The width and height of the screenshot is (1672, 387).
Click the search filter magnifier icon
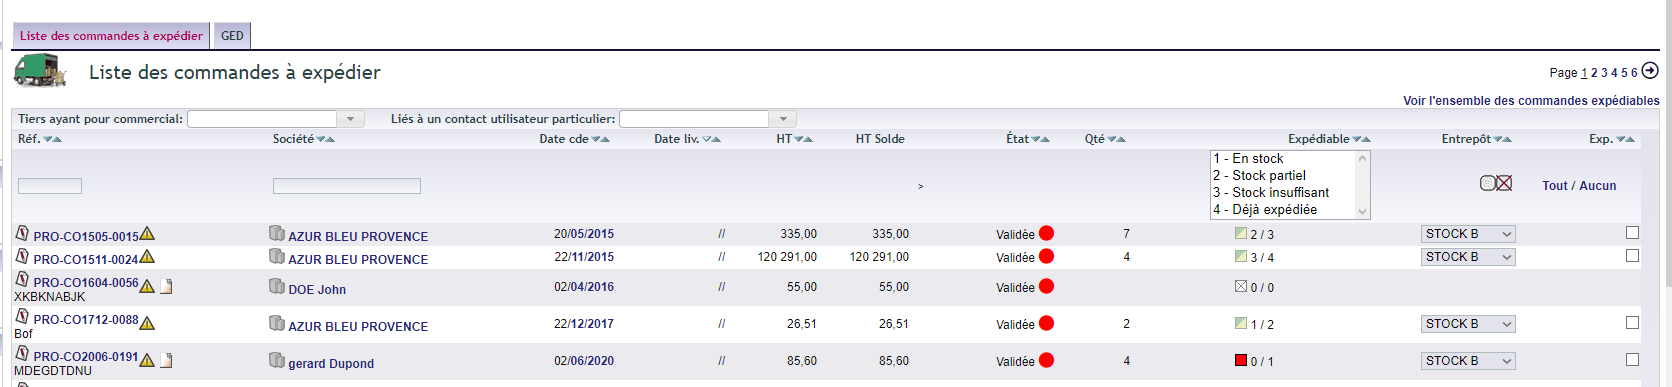(1487, 183)
